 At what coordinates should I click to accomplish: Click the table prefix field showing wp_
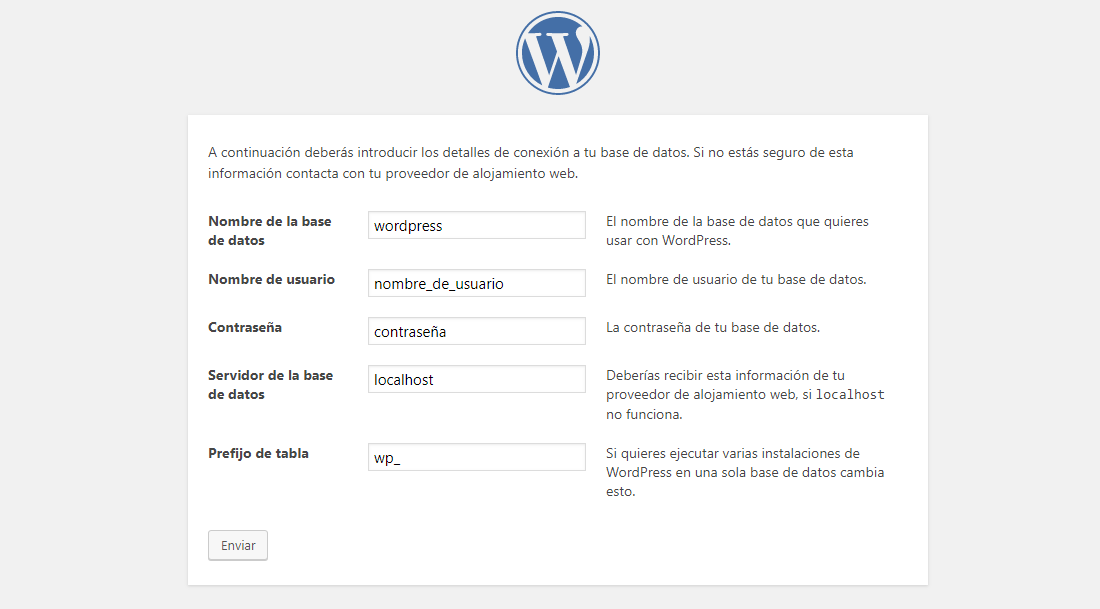476,457
